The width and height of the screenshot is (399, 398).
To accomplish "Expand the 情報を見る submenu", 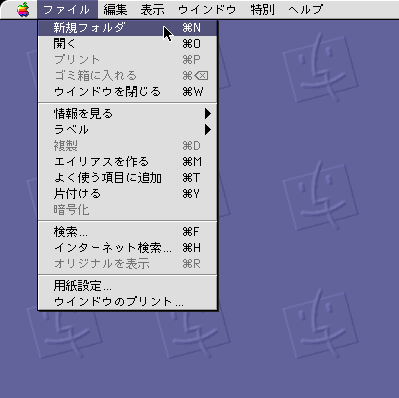I will click(128, 114).
